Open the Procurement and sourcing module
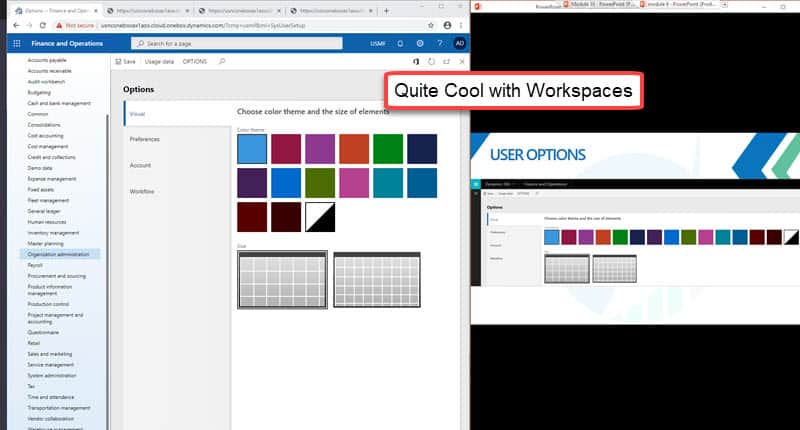The image size is (800, 430). [57, 276]
